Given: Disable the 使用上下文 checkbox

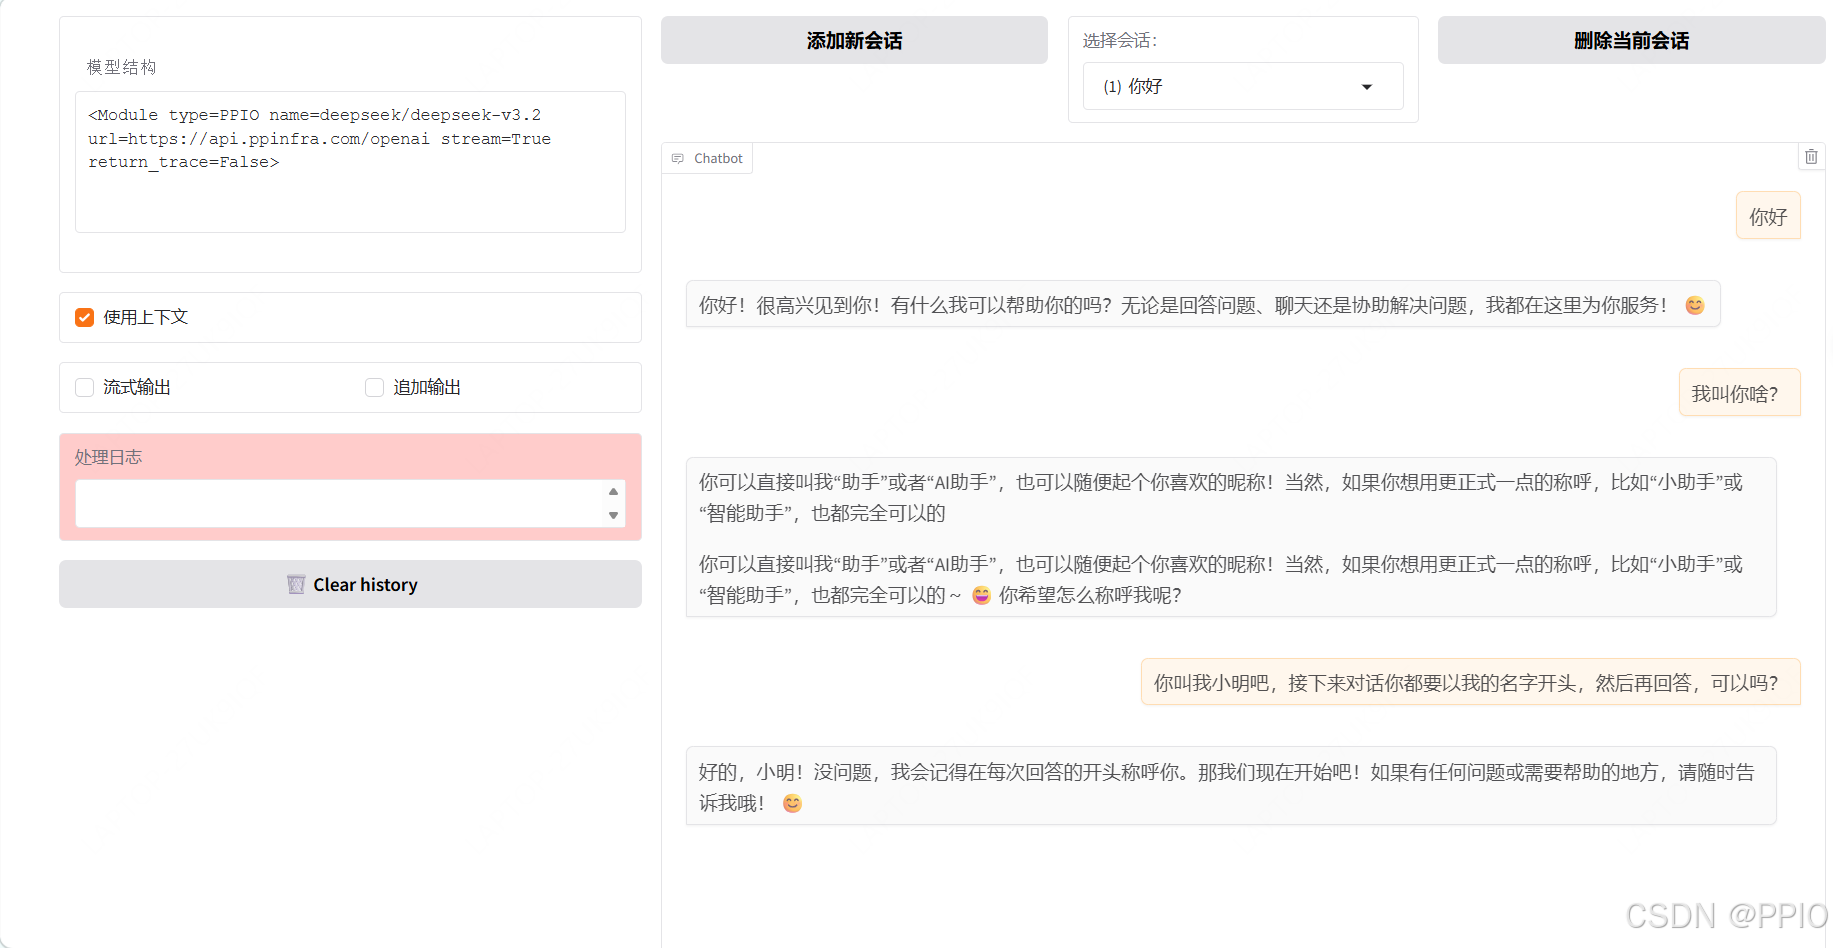Looking at the screenshot, I should [x=84, y=317].
